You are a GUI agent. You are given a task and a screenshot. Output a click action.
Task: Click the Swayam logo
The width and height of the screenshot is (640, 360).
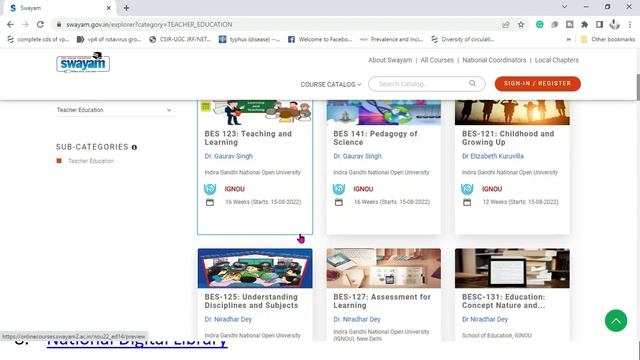83,62
